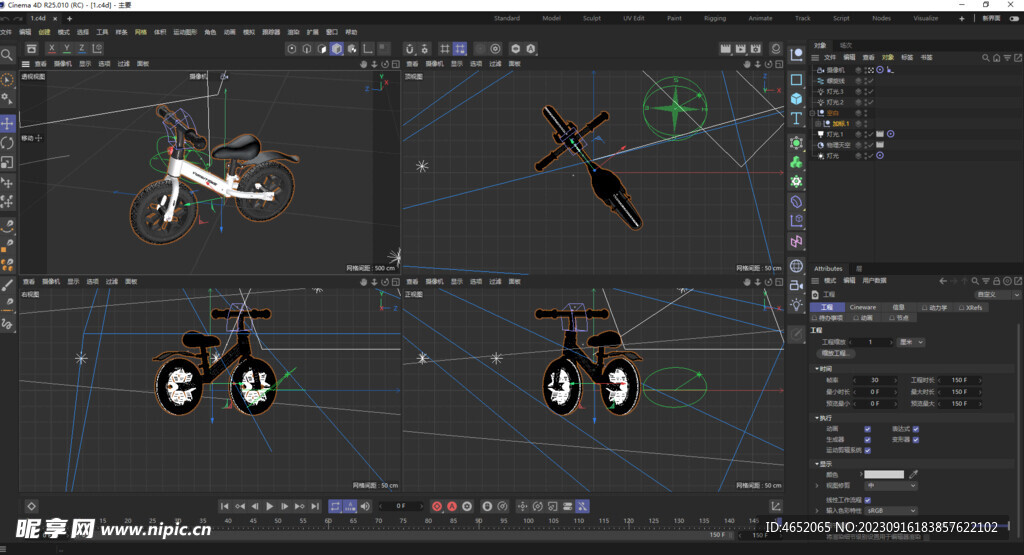Switch to the Sculpt layout
Screen dimensions: 1024x555
[592, 18]
